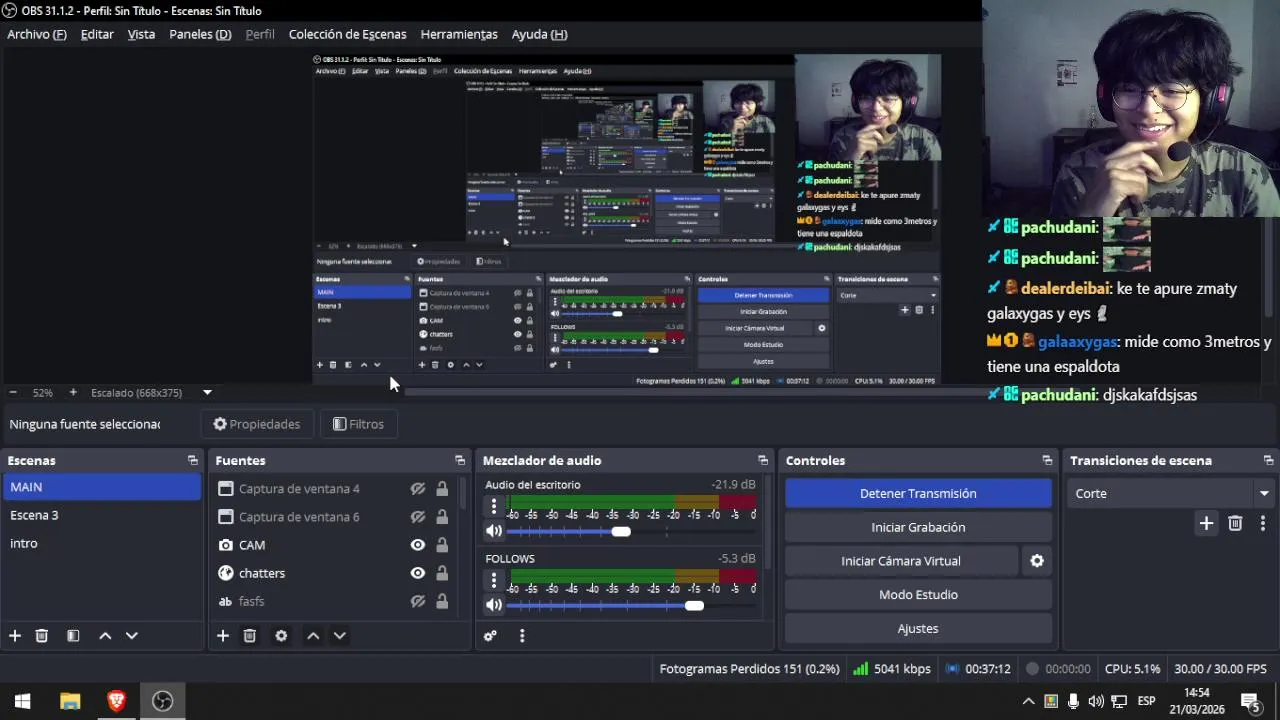Move source down in Fuentes list
The width and height of the screenshot is (1280, 720).
pos(339,636)
